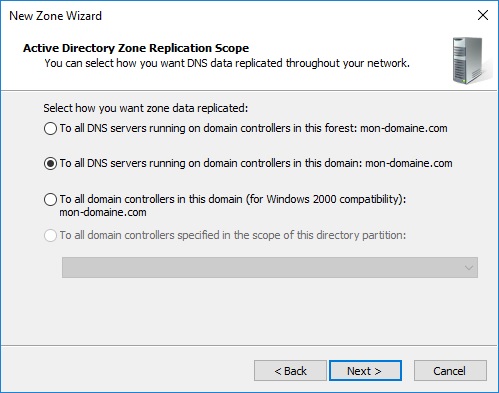Click the server tower icon in header

pos(470,61)
